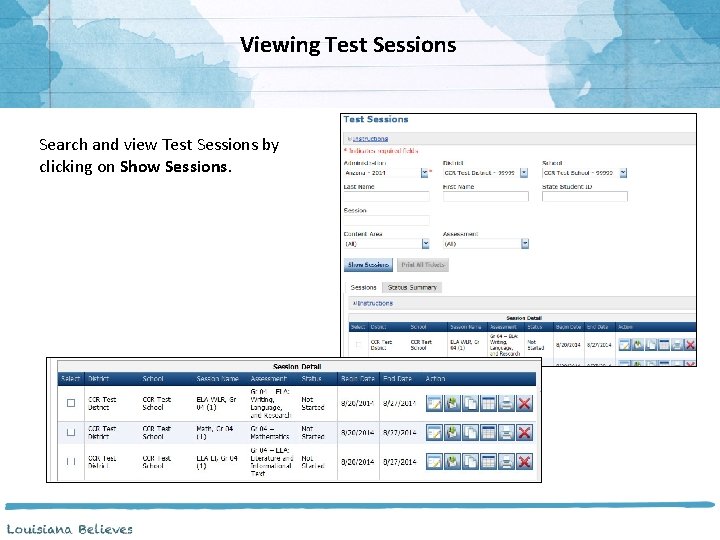
Task: Copy the ELA LI, Gr 04 session
Action: pyautogui.click(x=470, y=461)
